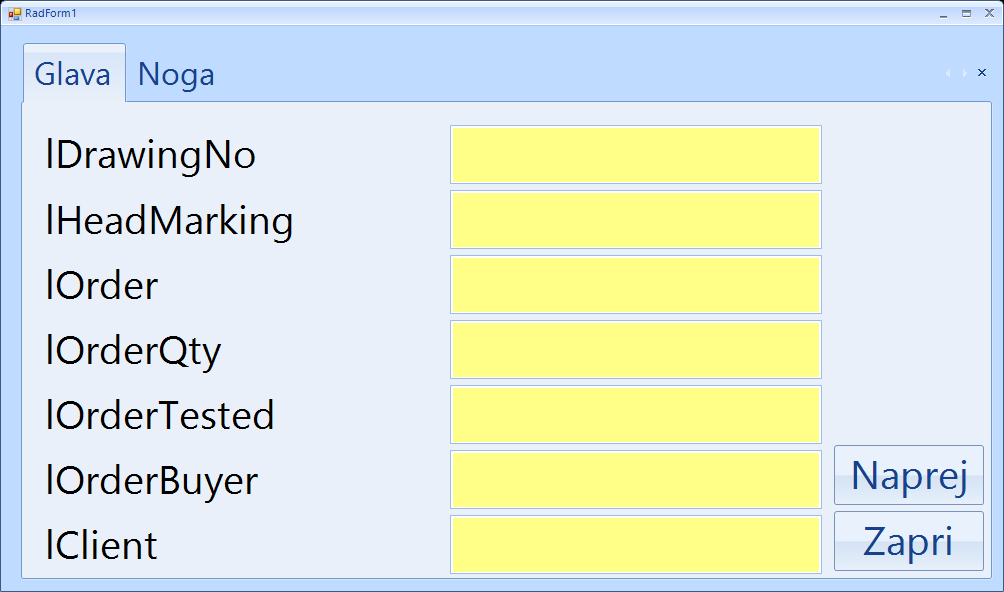
Task: Select the Glava tab
Action: pyautogui.click(x=73, y=75)
